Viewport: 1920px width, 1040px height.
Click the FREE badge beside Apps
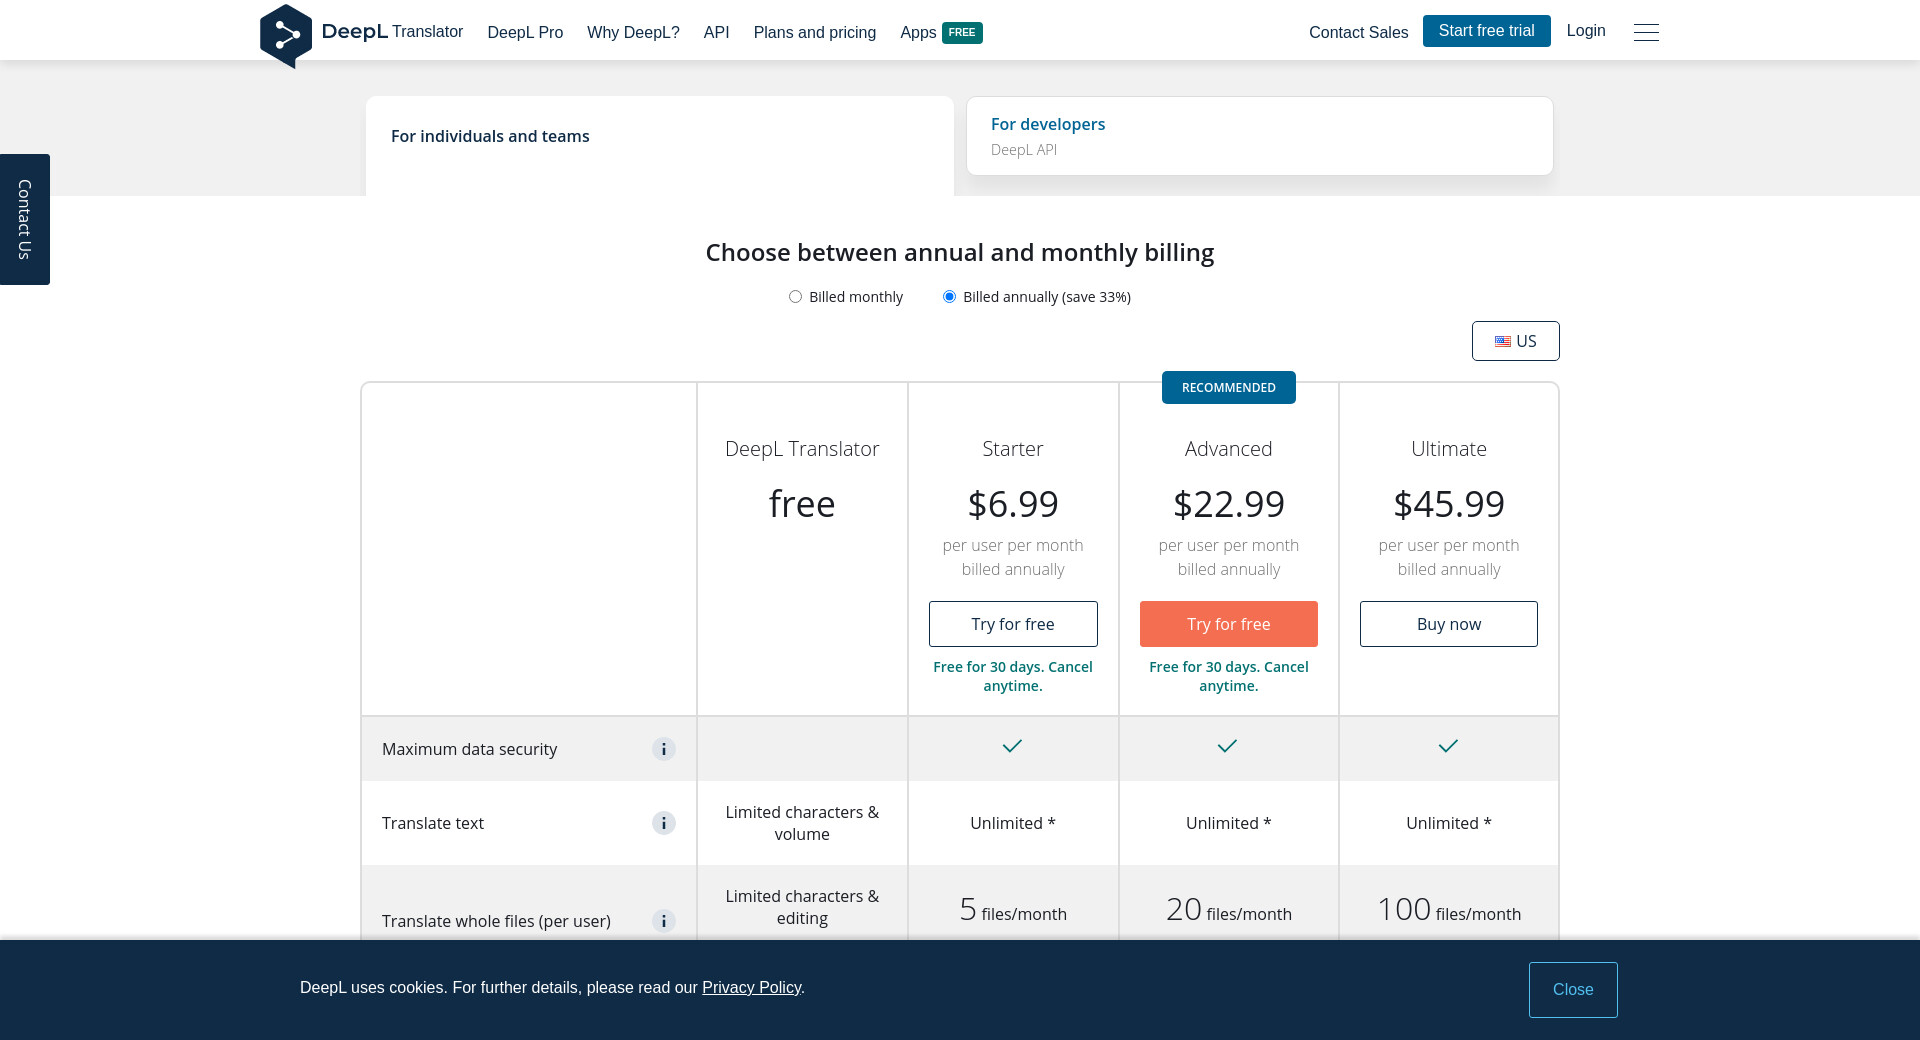tap(962, 32)
